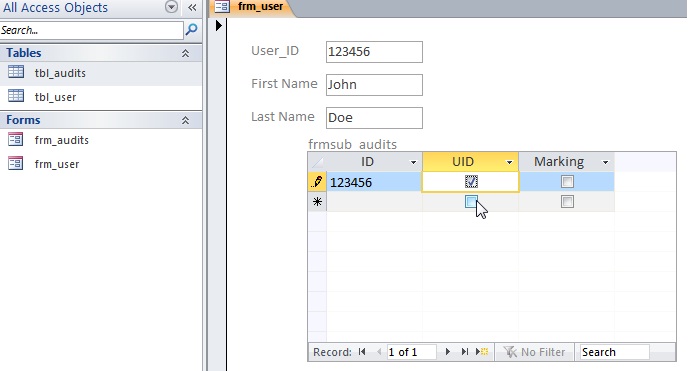The height and width of the screenshot is (371, 694).
Task: Click the User_ID label
Action: (275, 51)
